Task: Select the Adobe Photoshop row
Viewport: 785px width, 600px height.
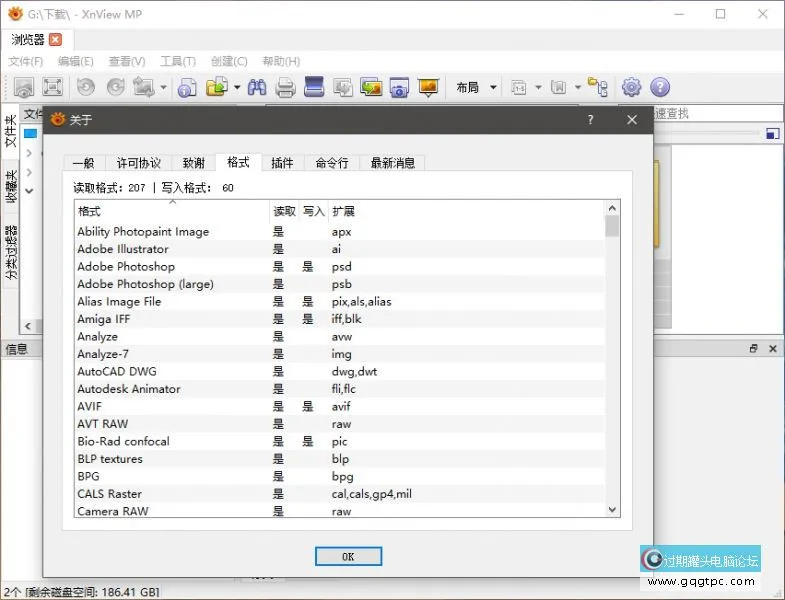Action: pyautogui.click(x=126, y=267)
